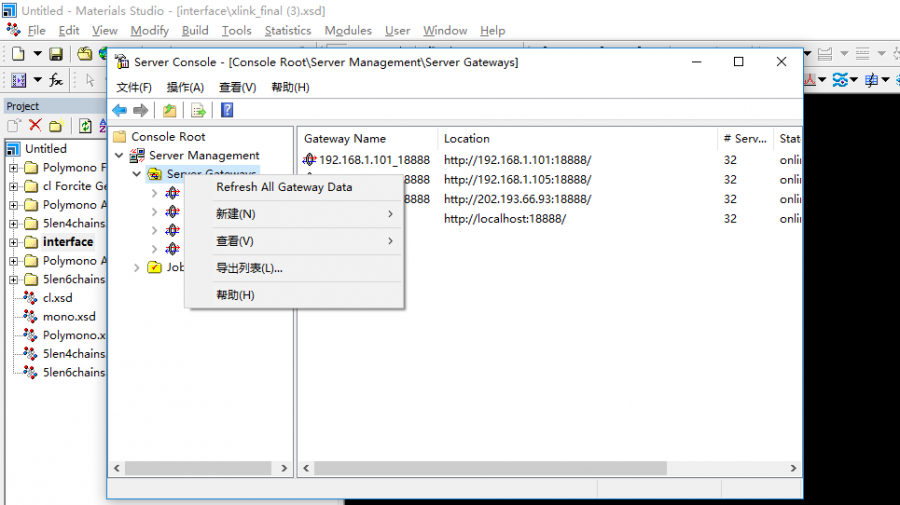Click the Back arrow in Server Console toolbar

[x=119, y=110]
